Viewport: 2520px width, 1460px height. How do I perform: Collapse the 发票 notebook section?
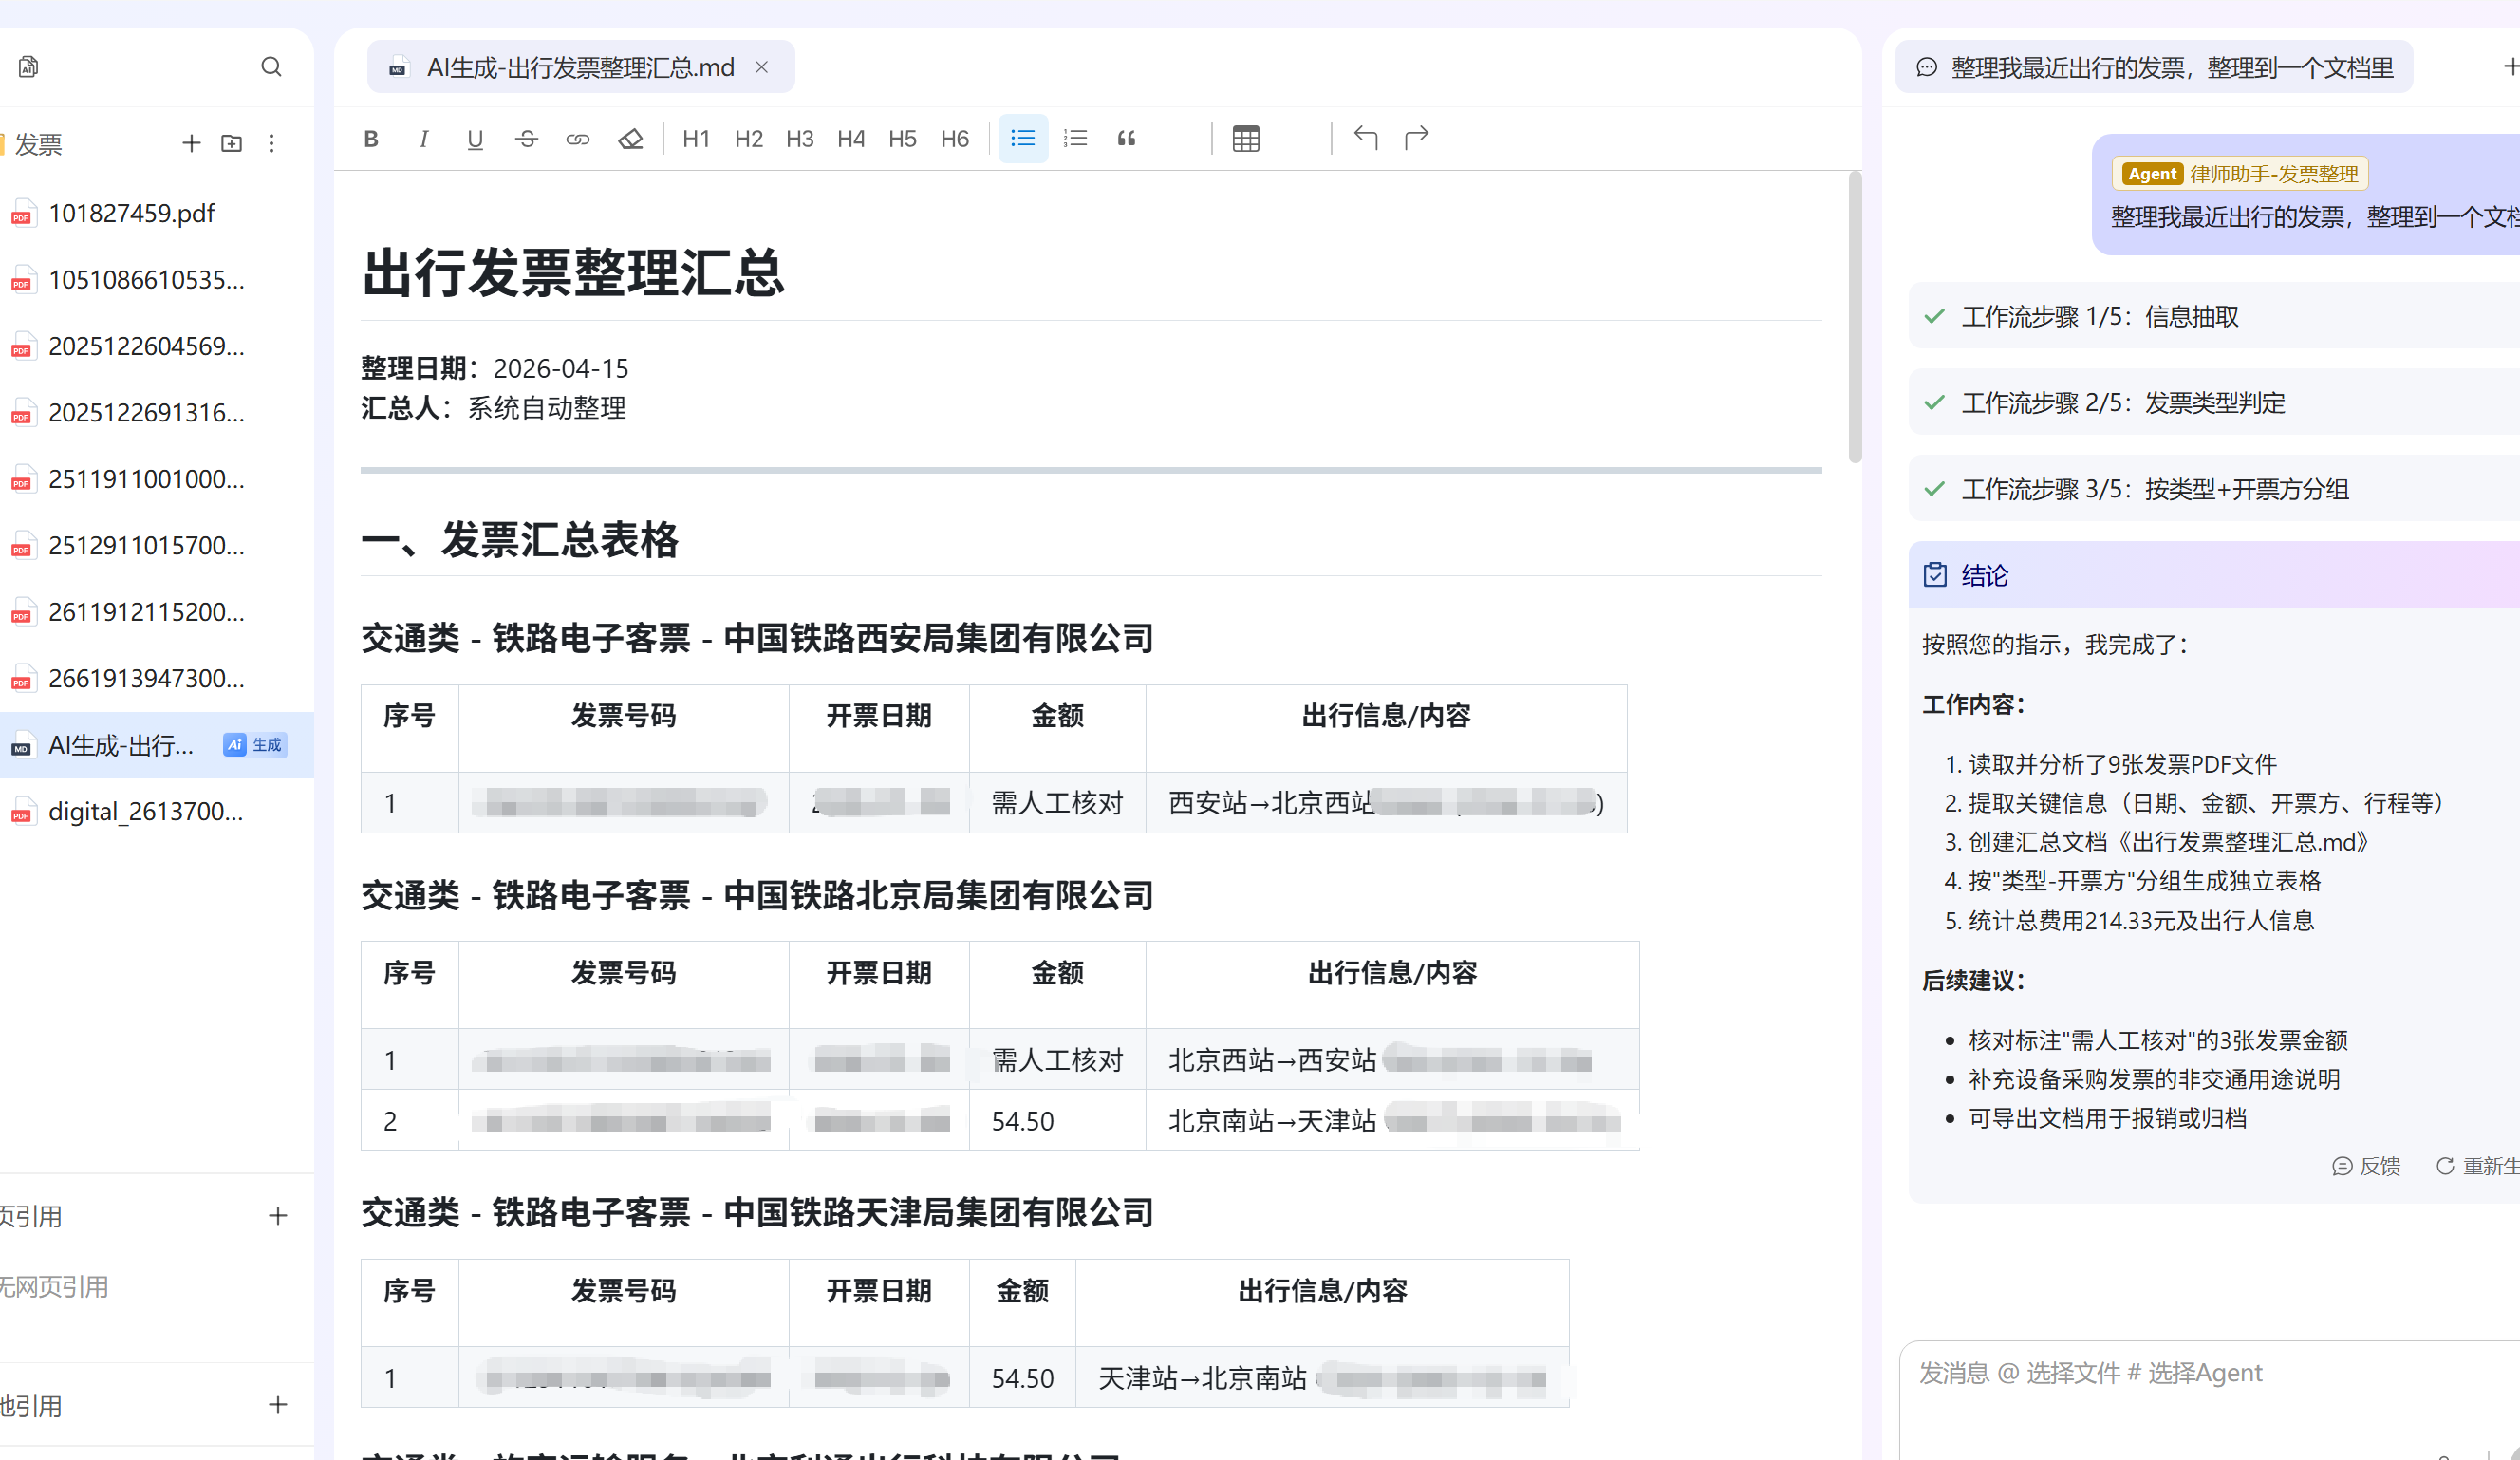[37, 143]
